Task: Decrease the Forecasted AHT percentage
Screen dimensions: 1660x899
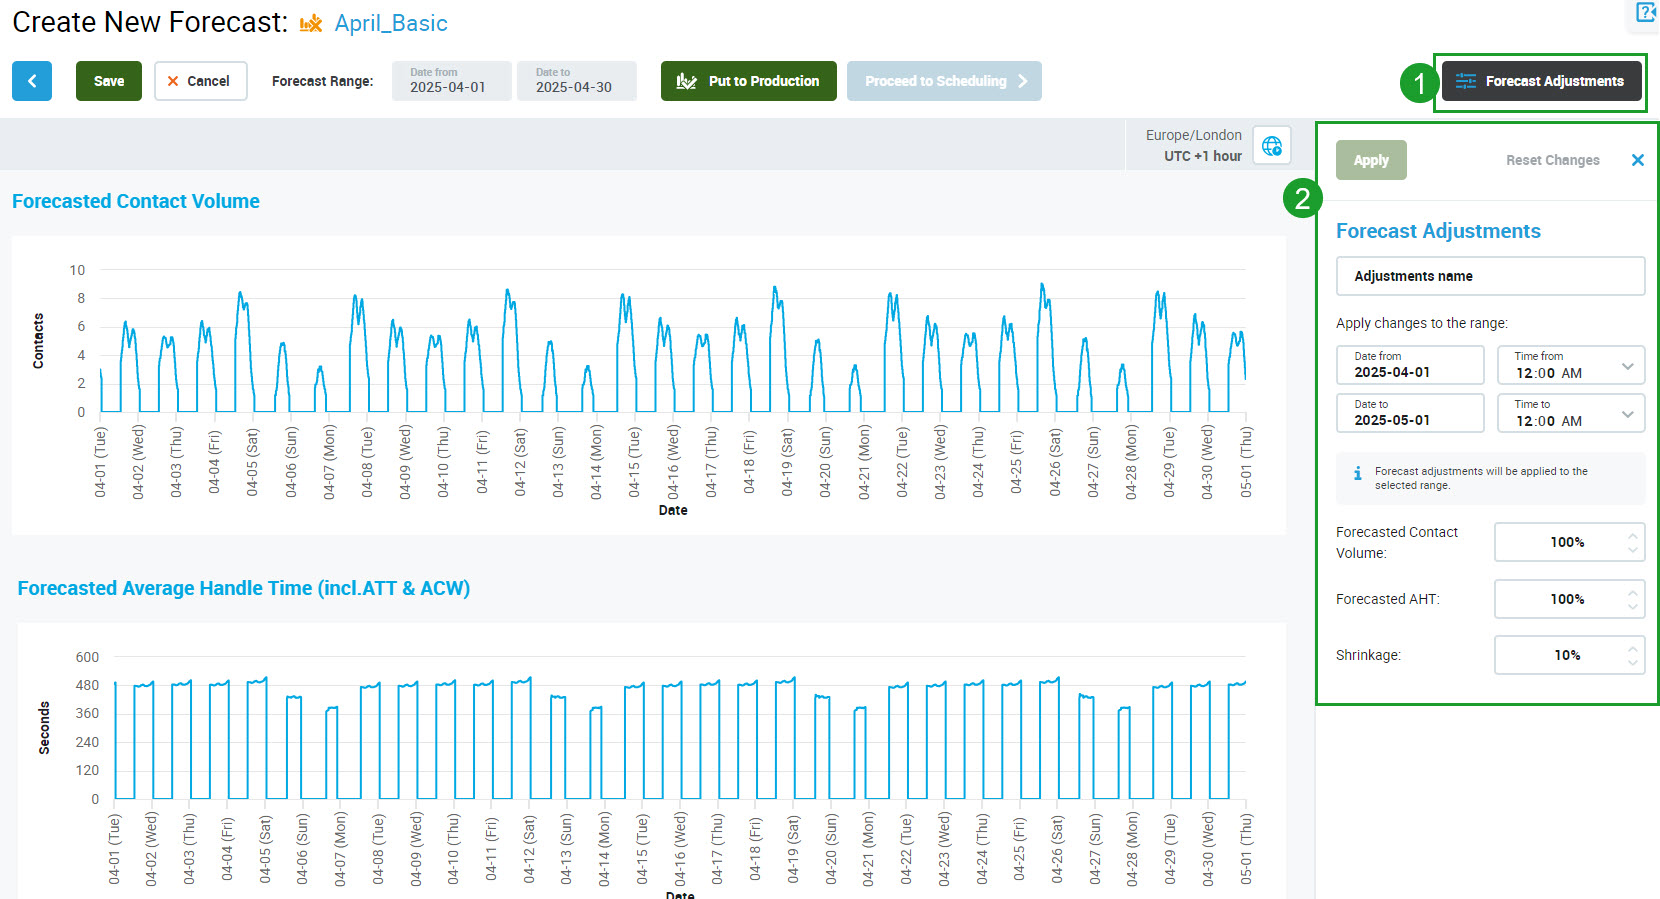Action: (1633, 606)
